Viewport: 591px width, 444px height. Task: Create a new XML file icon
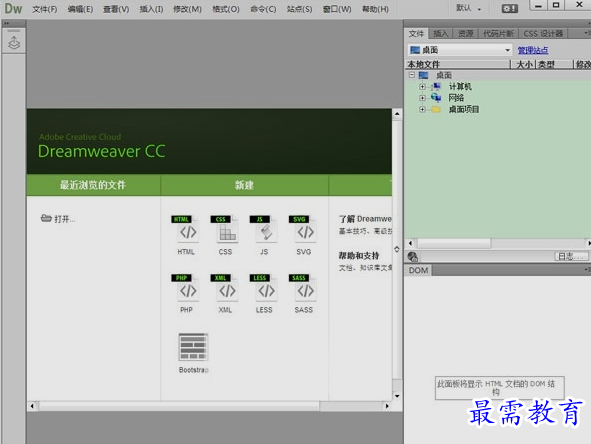pyautogui.click(x=224, y=288)
